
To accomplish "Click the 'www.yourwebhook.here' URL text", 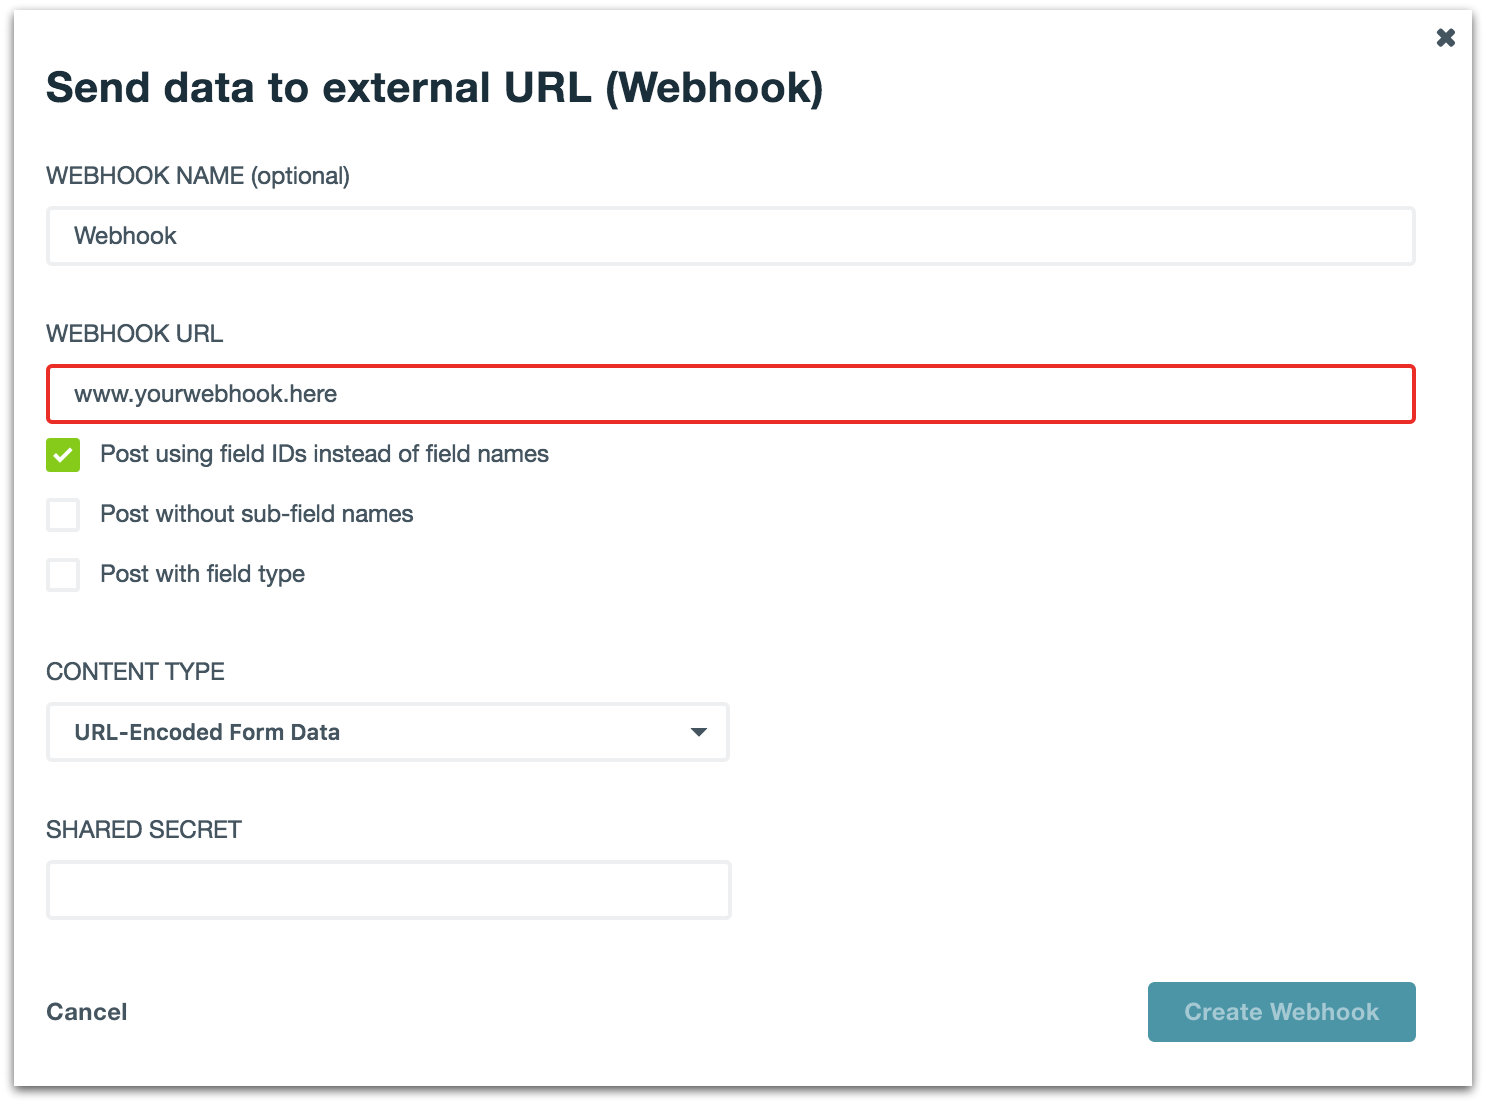I will click(205, 394).
